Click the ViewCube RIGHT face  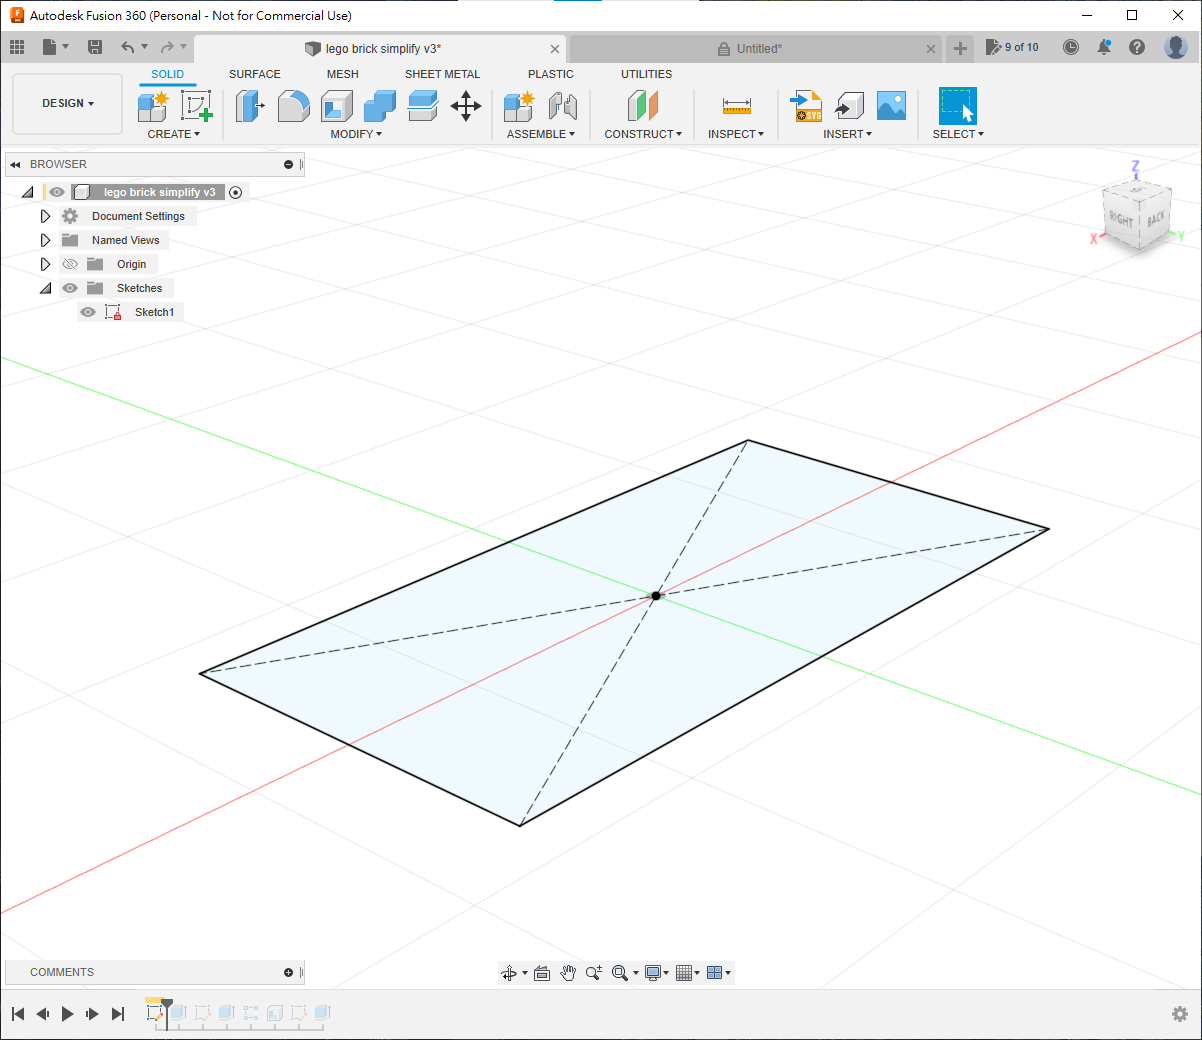click(x=1121, y=219)
